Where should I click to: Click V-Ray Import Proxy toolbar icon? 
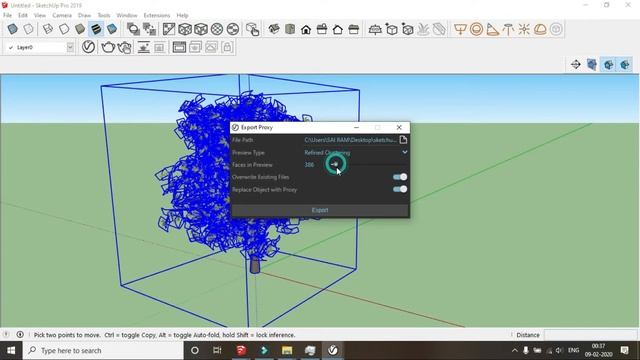[x=407, y=29]
